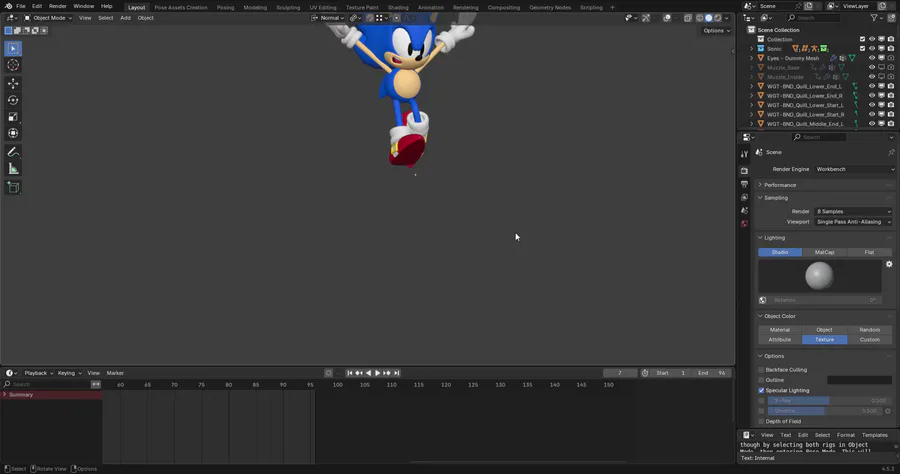This screenshot has height=474, width=900.
Task: Select the Scale tool in the toolbar
Action: (x=13, y=116)
